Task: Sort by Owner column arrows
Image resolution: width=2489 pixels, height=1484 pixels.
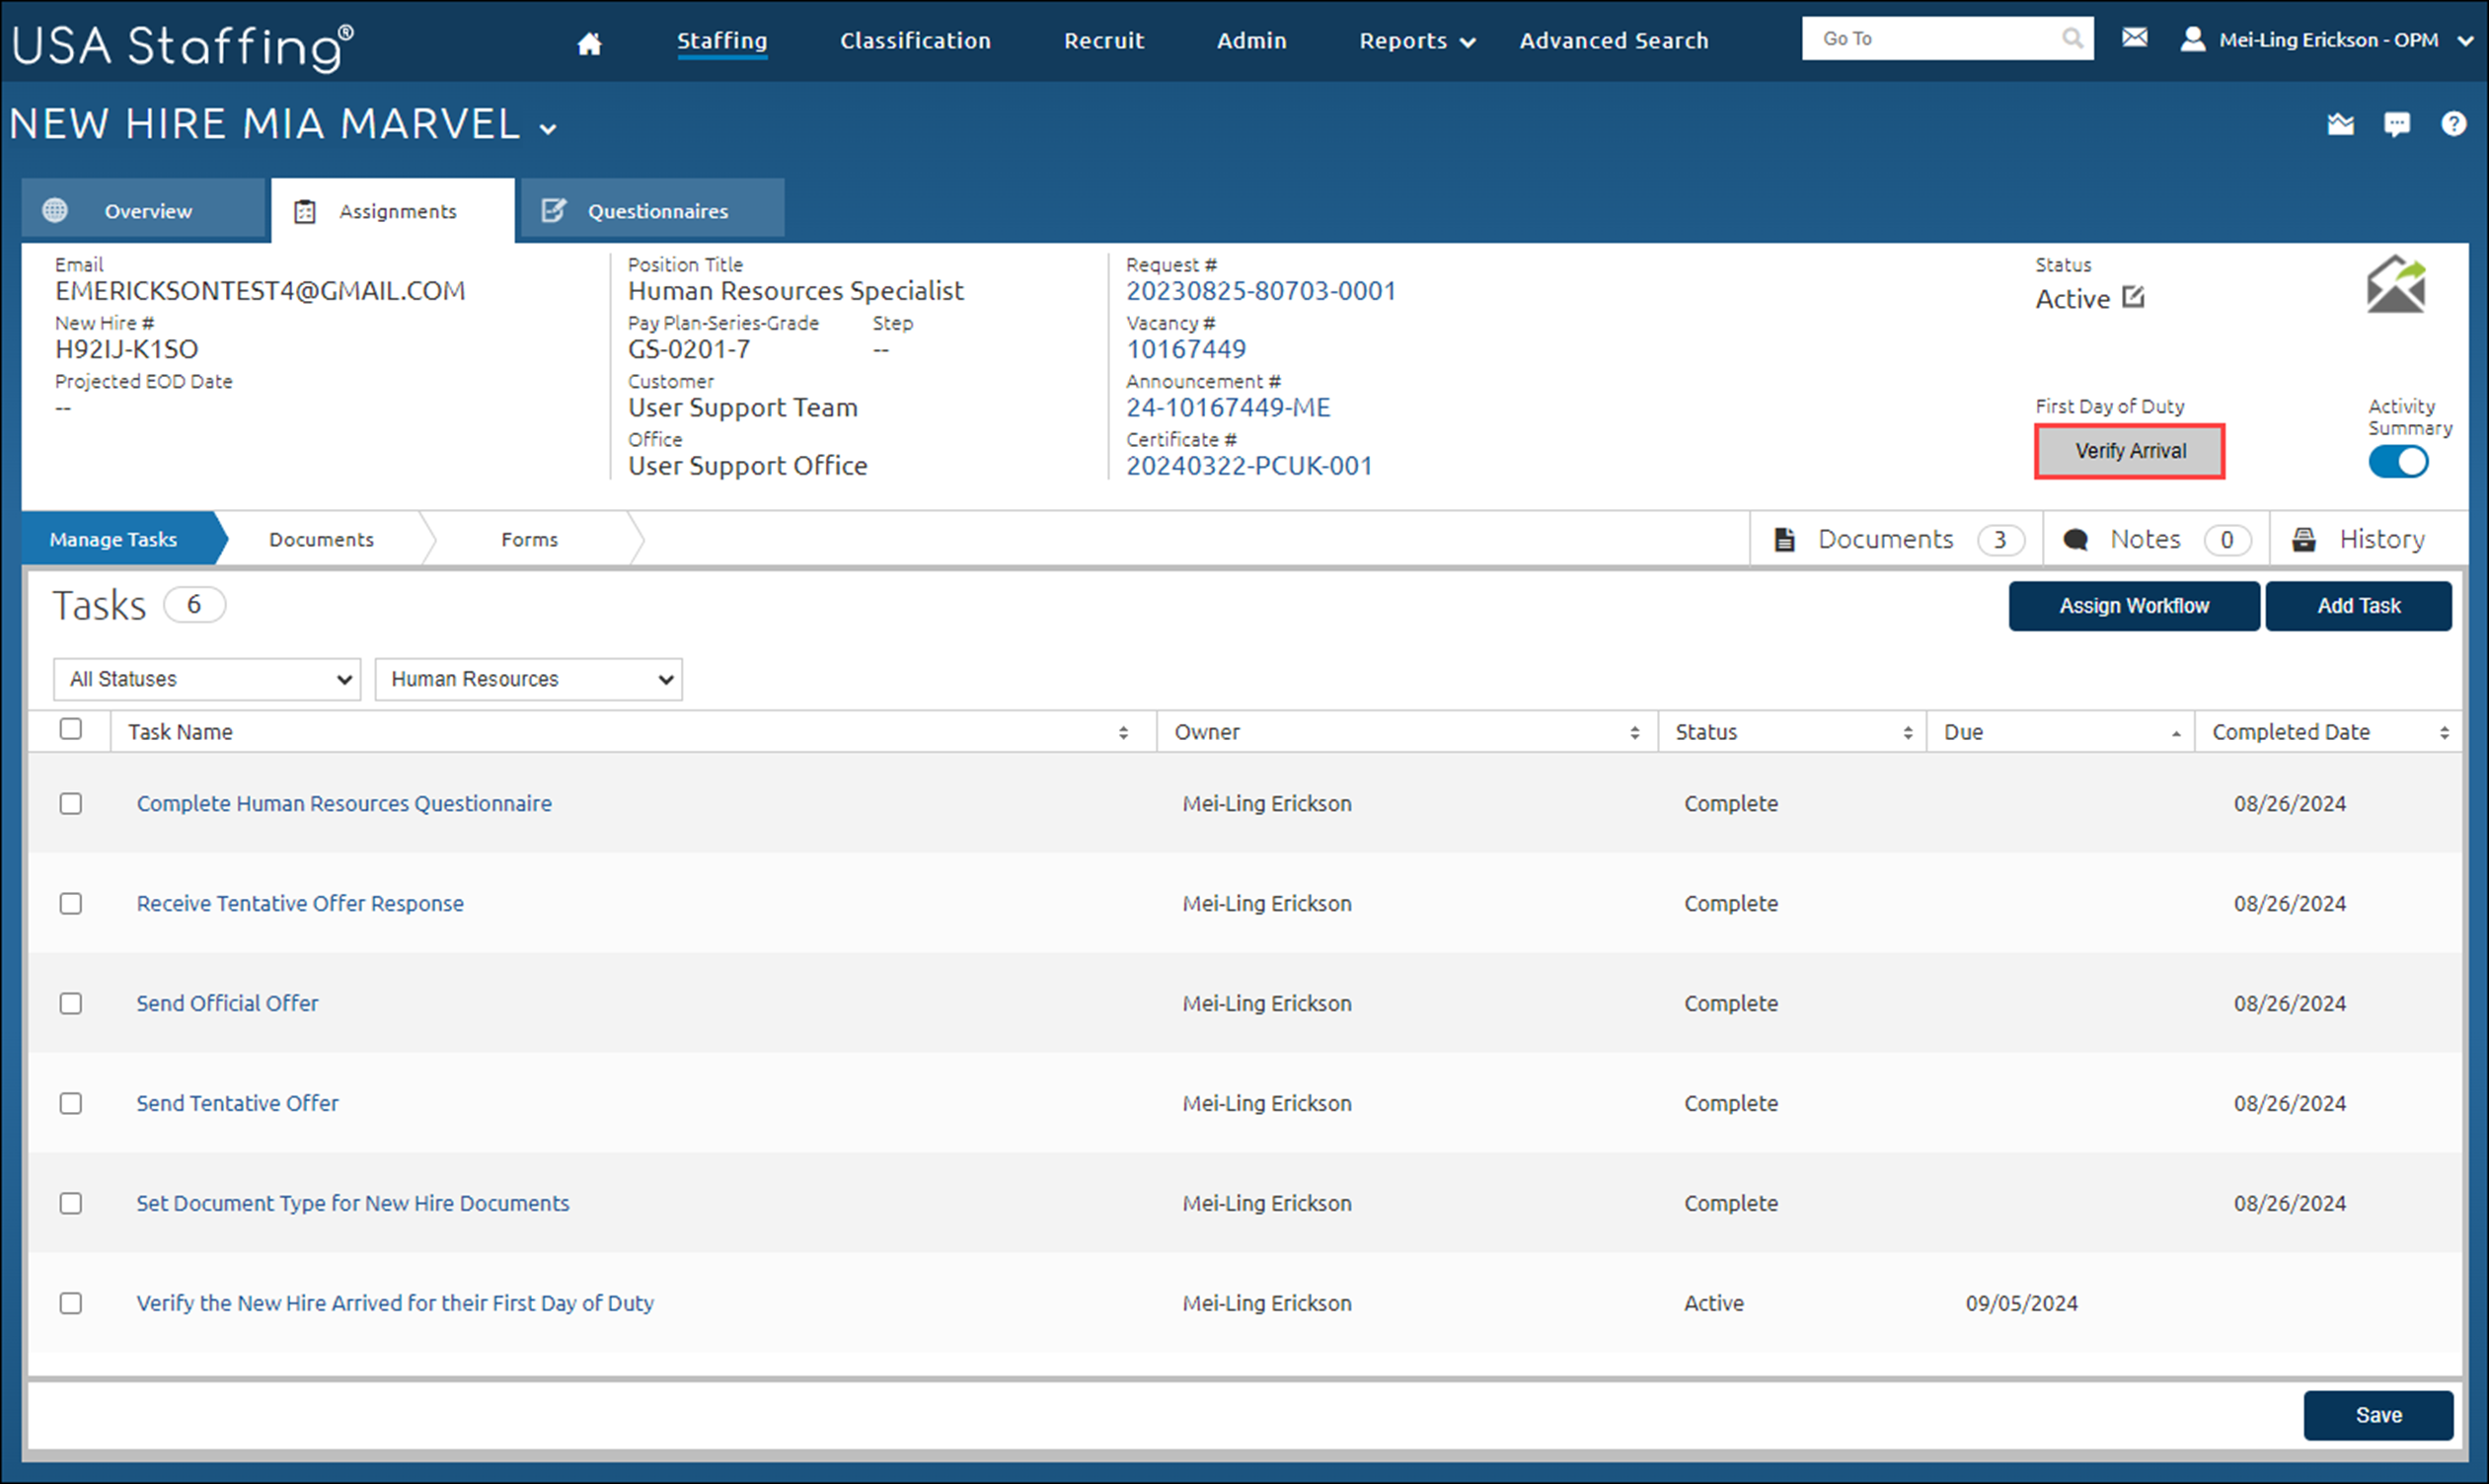Action: (x=1635, y=733)
